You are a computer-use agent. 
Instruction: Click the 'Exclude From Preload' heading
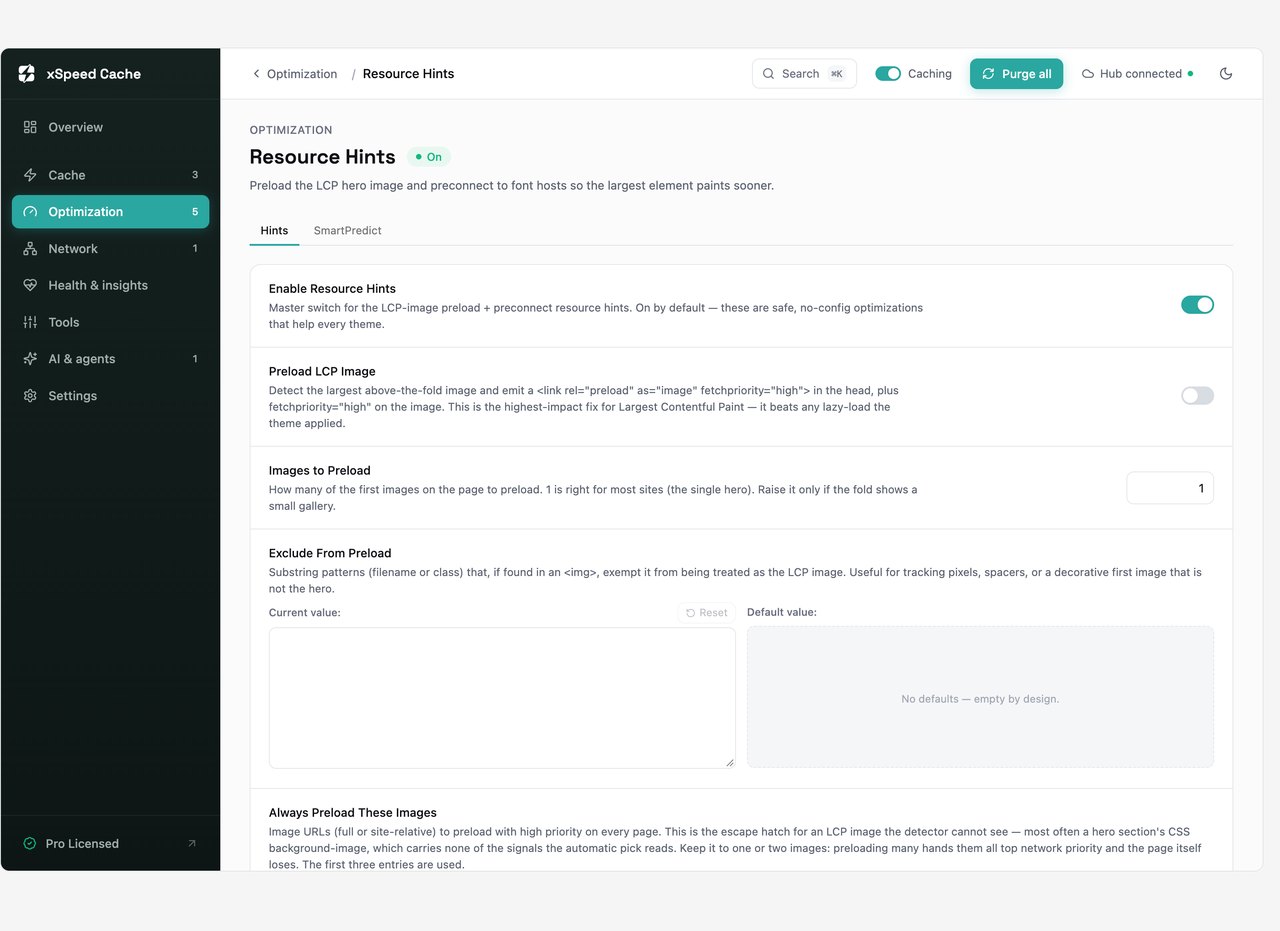coord(330,553)
